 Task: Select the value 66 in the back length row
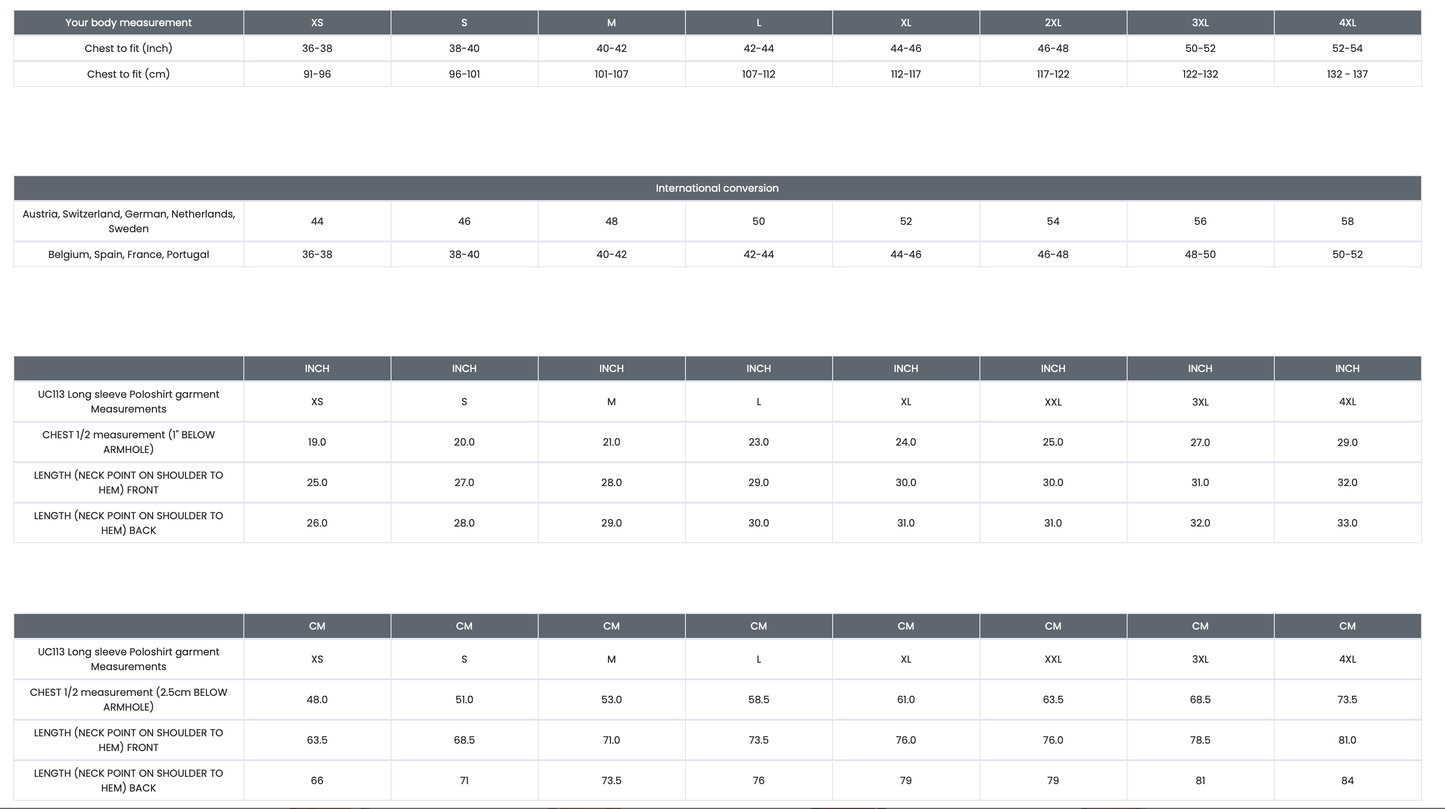pos(317,781)
